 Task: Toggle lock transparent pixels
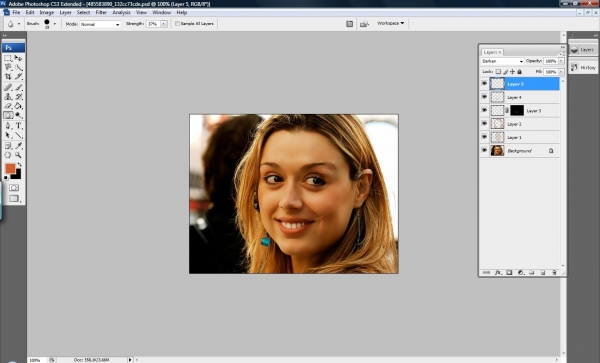coord(498,72)
